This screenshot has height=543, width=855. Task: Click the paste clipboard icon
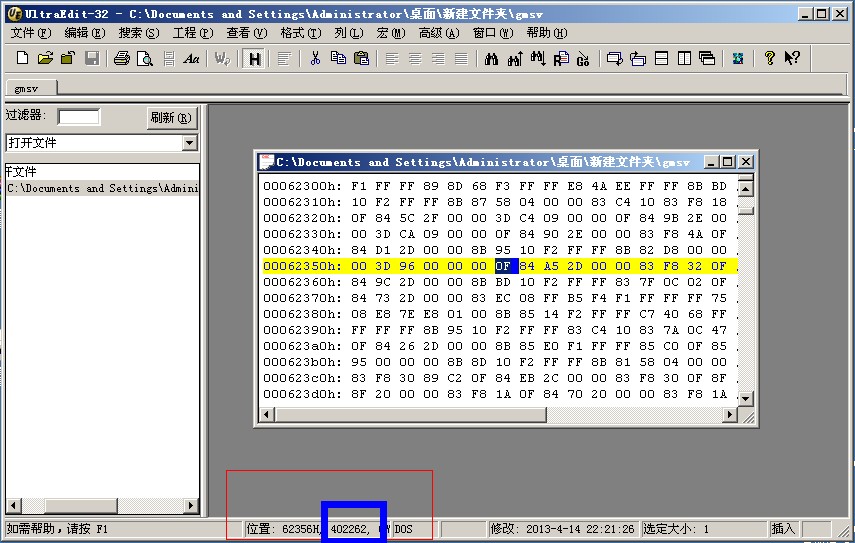[x=361, y=58]
